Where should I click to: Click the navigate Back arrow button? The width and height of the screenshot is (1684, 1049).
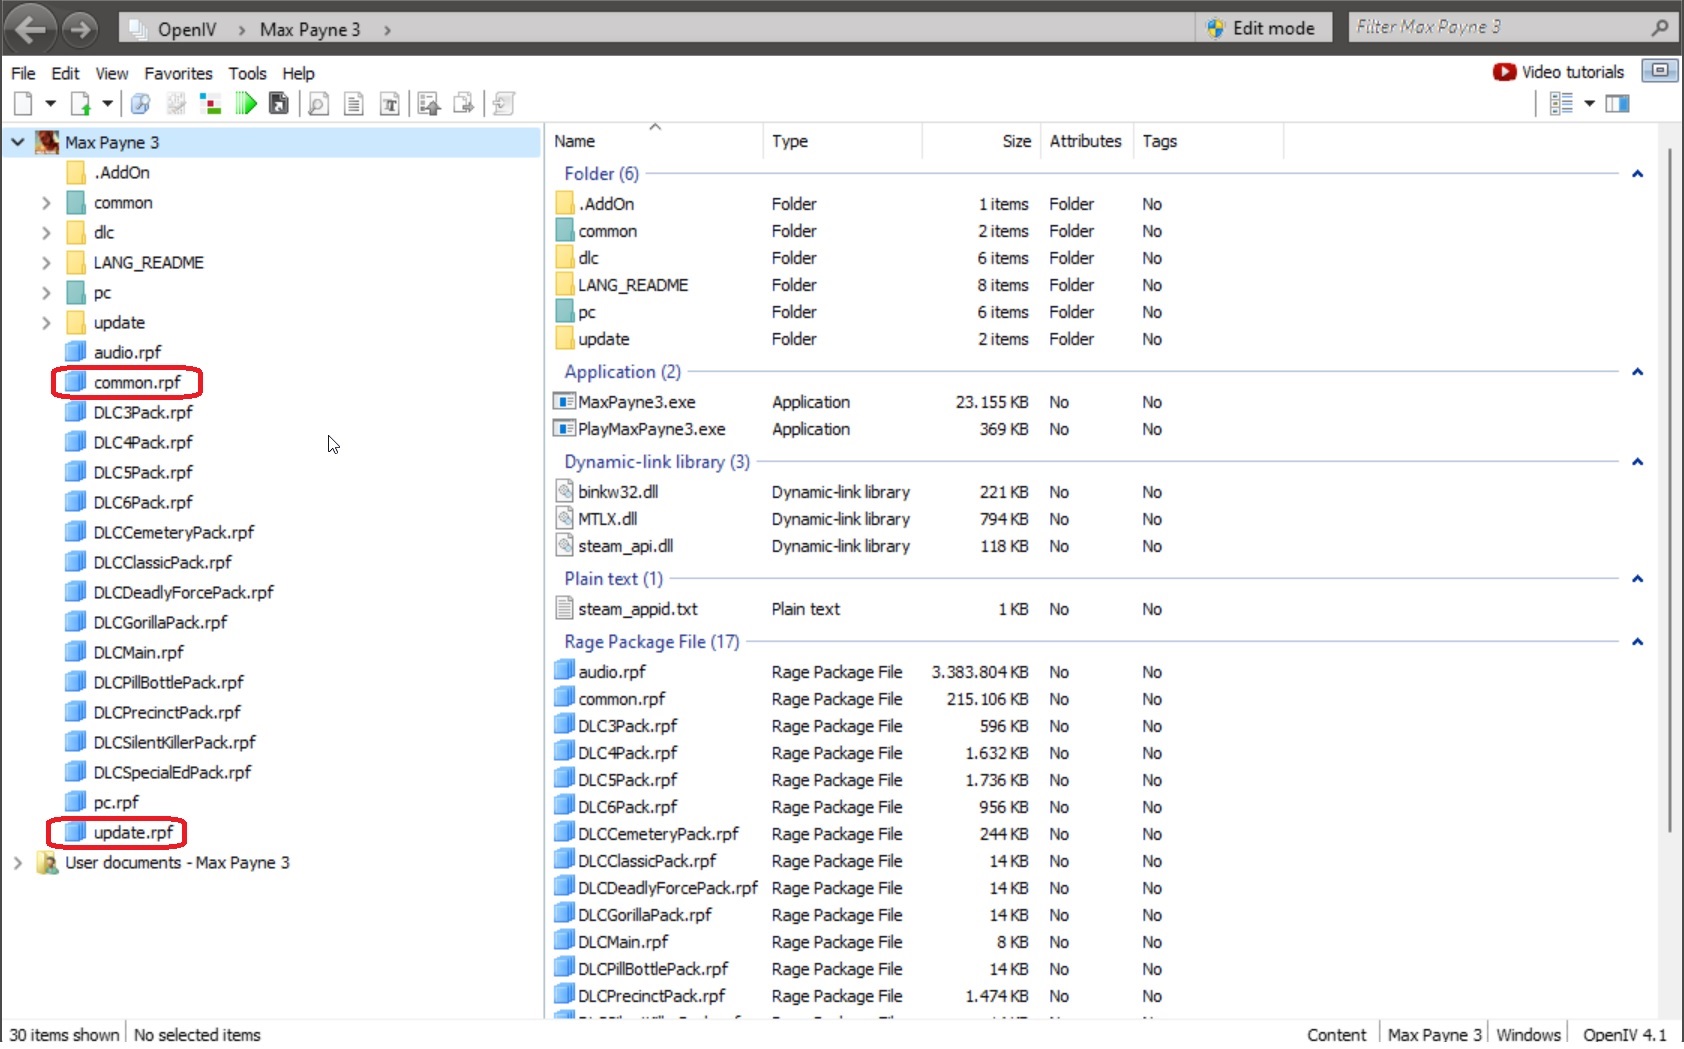(30, 29)
